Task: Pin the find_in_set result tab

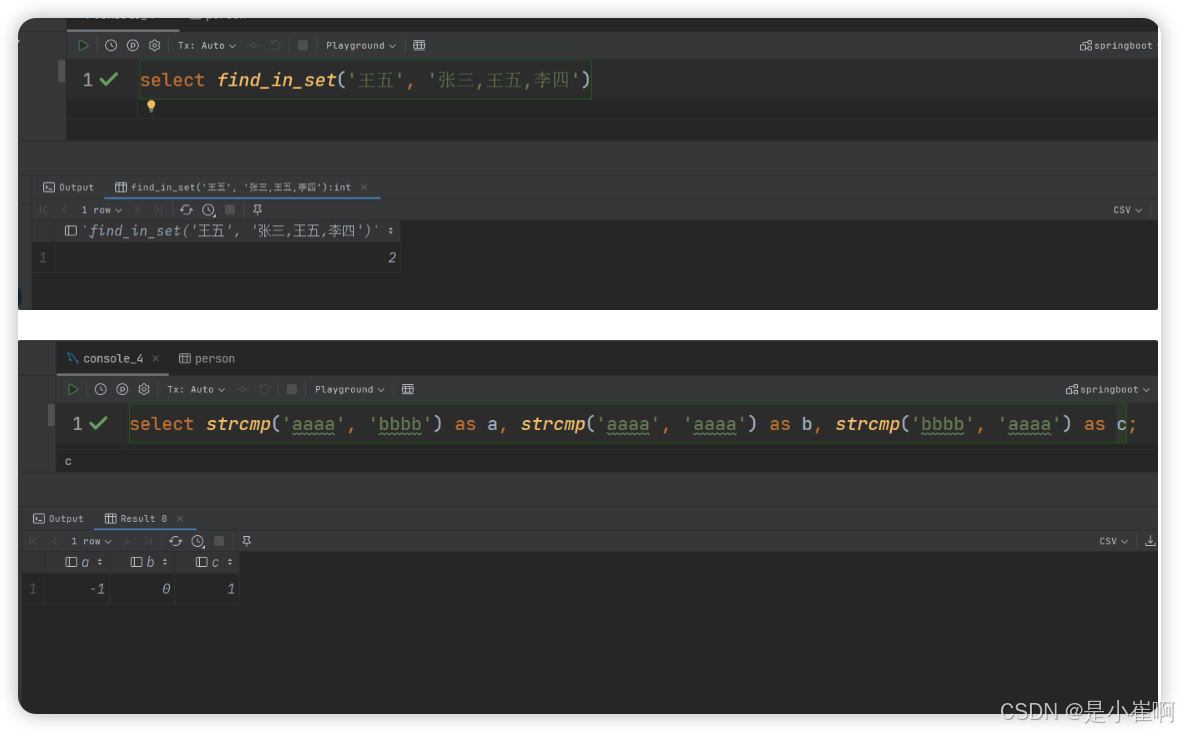Action: pos(257,210)
